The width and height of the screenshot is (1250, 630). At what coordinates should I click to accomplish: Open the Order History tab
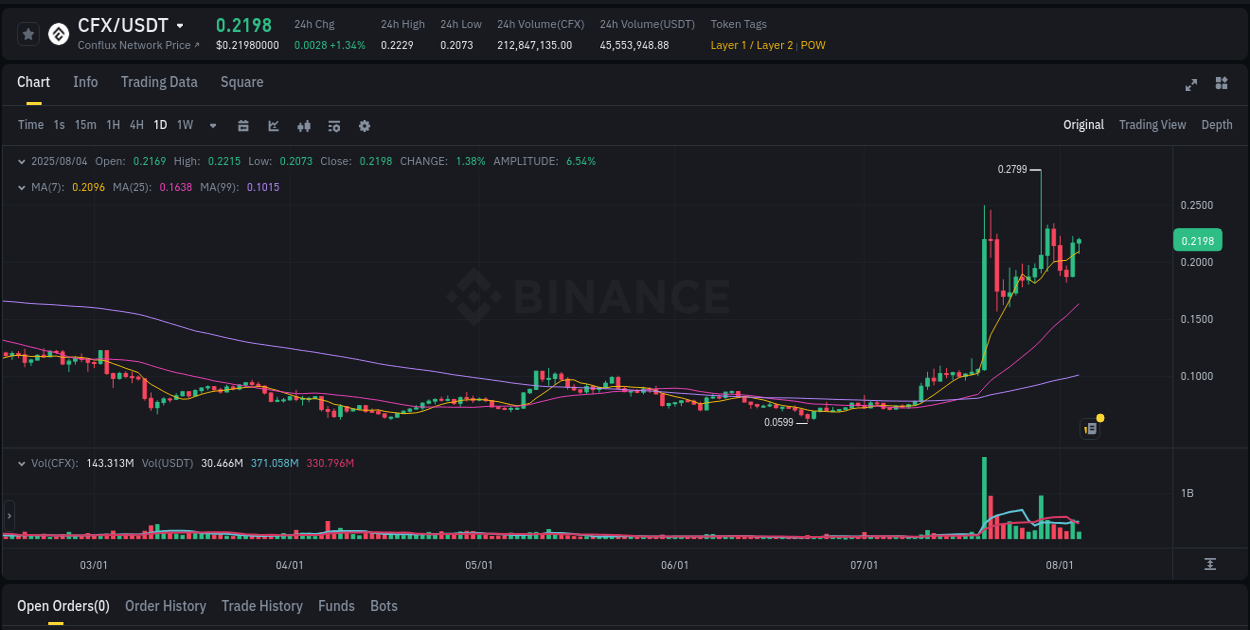pyautogui.click(x=165, y=606)
